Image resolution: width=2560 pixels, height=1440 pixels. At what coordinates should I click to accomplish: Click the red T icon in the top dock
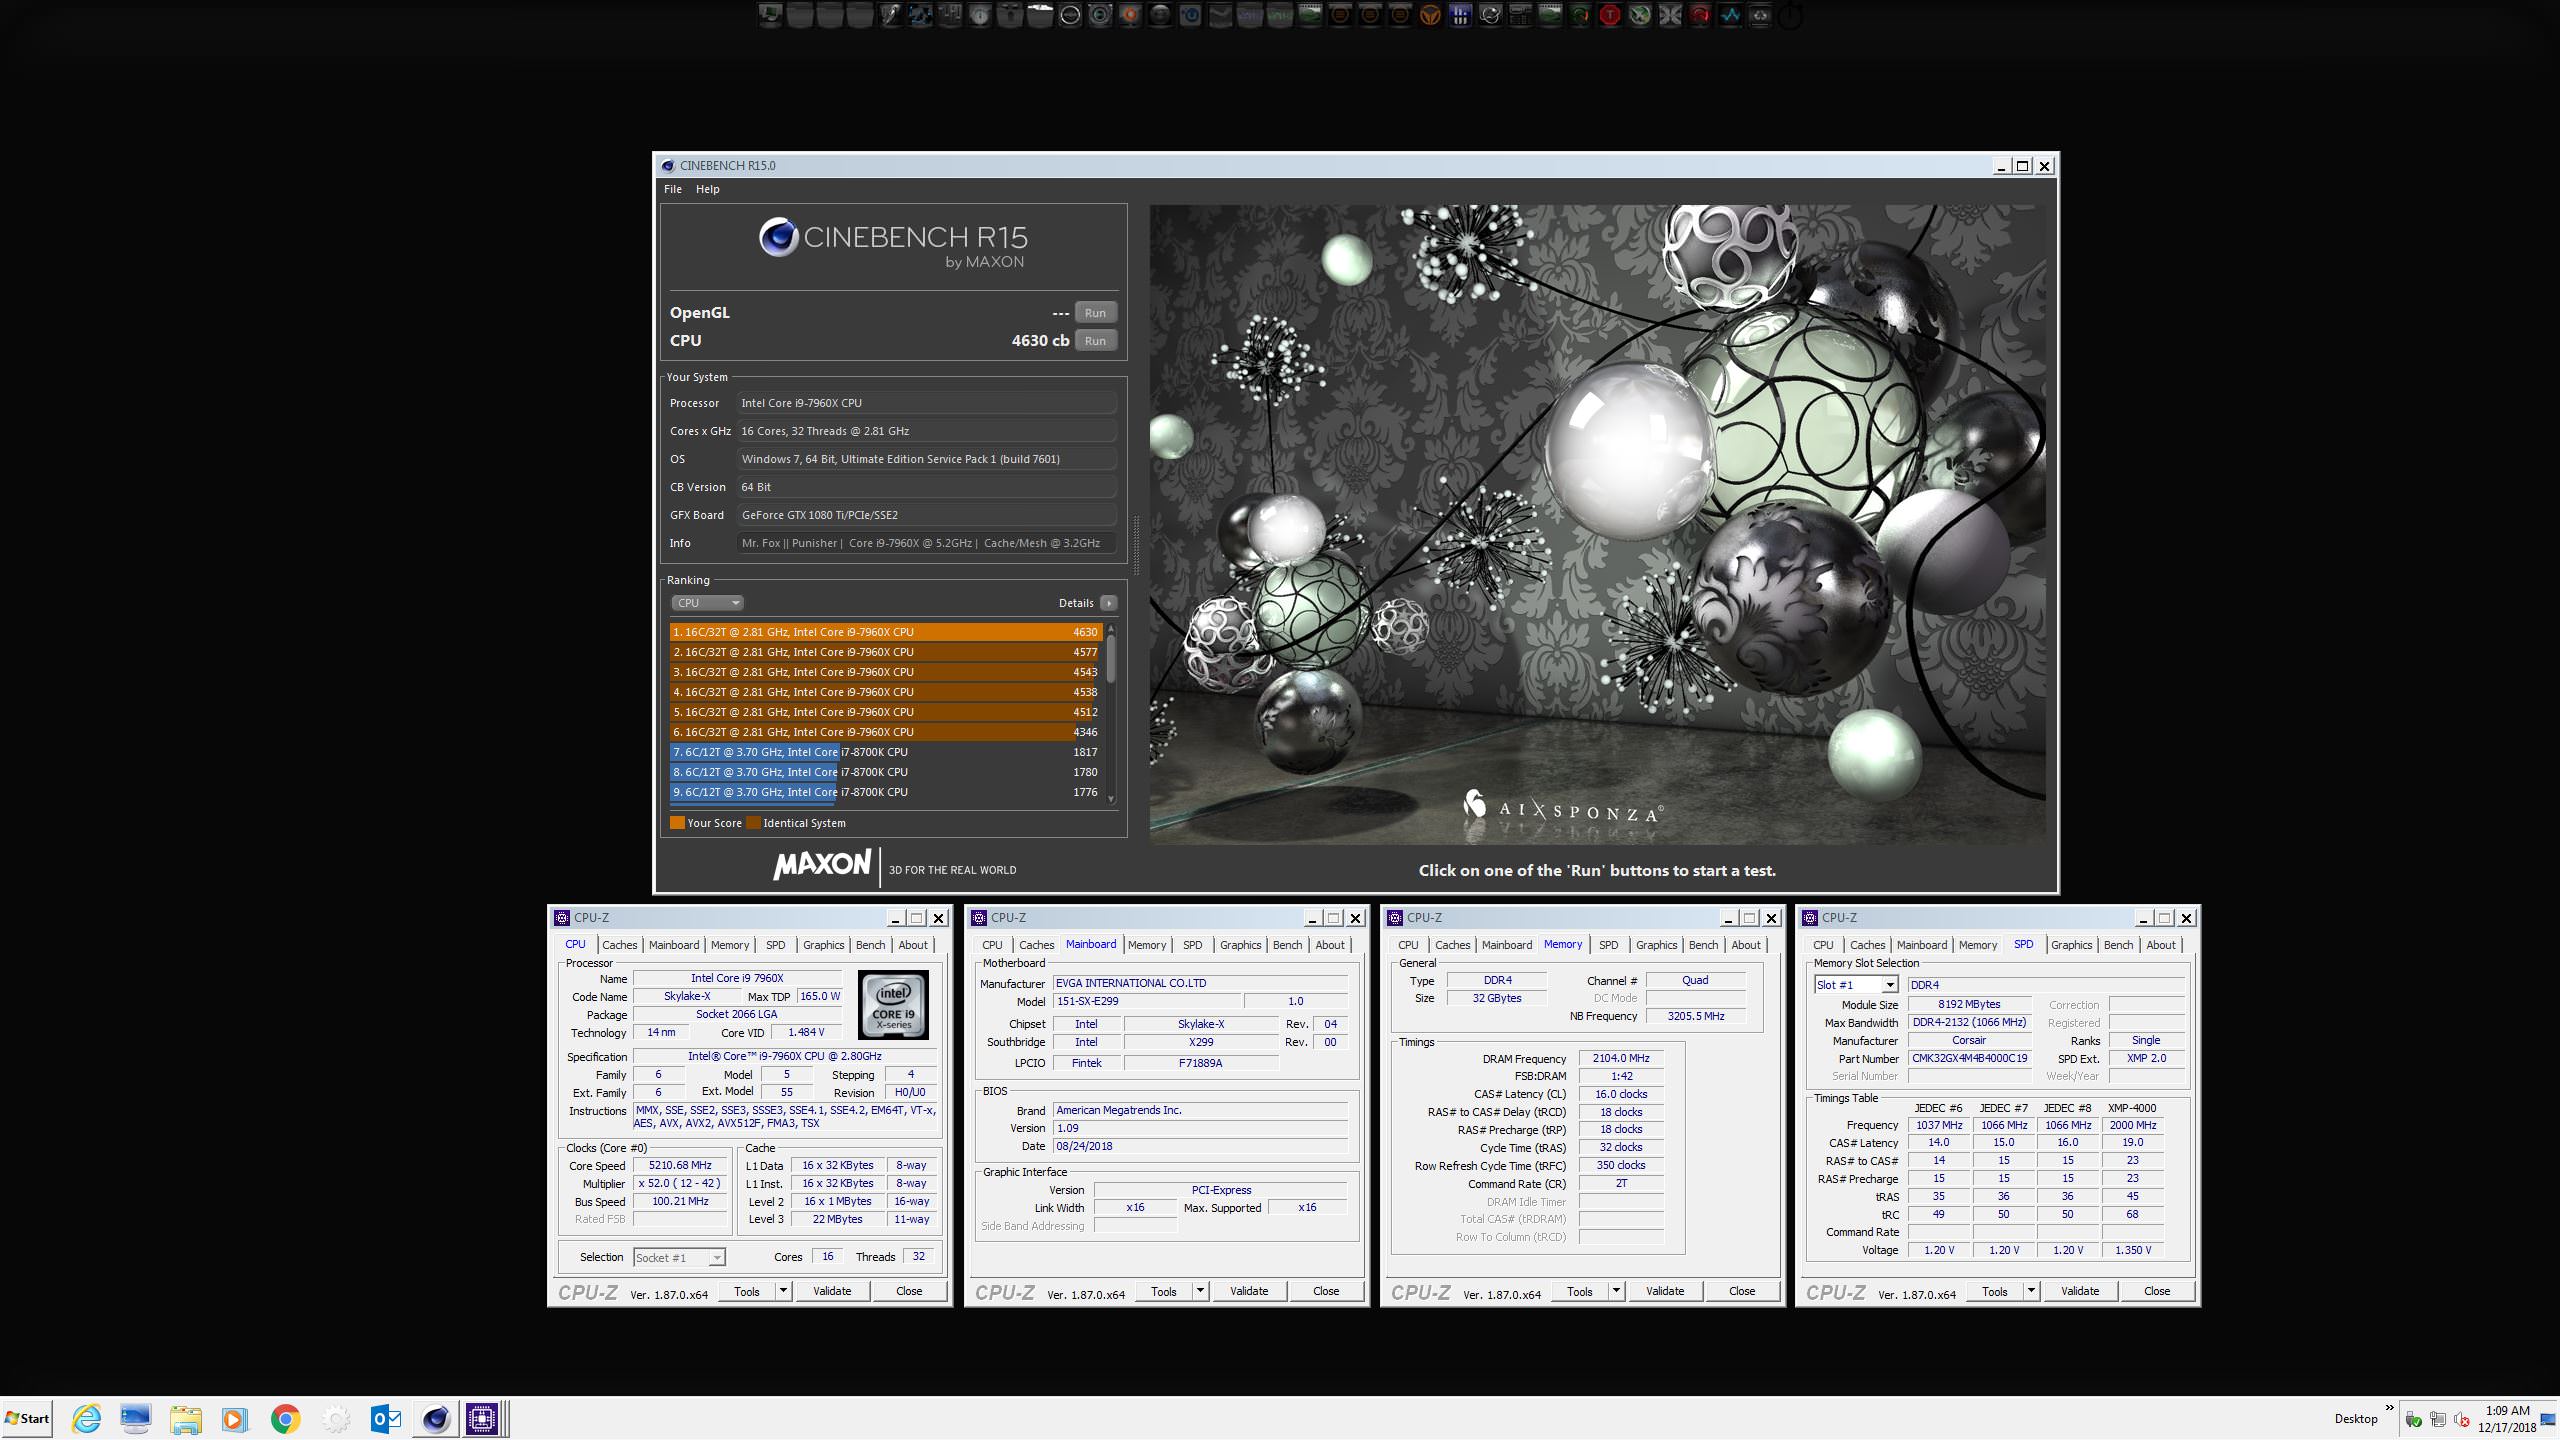(x=1609, y=15)
